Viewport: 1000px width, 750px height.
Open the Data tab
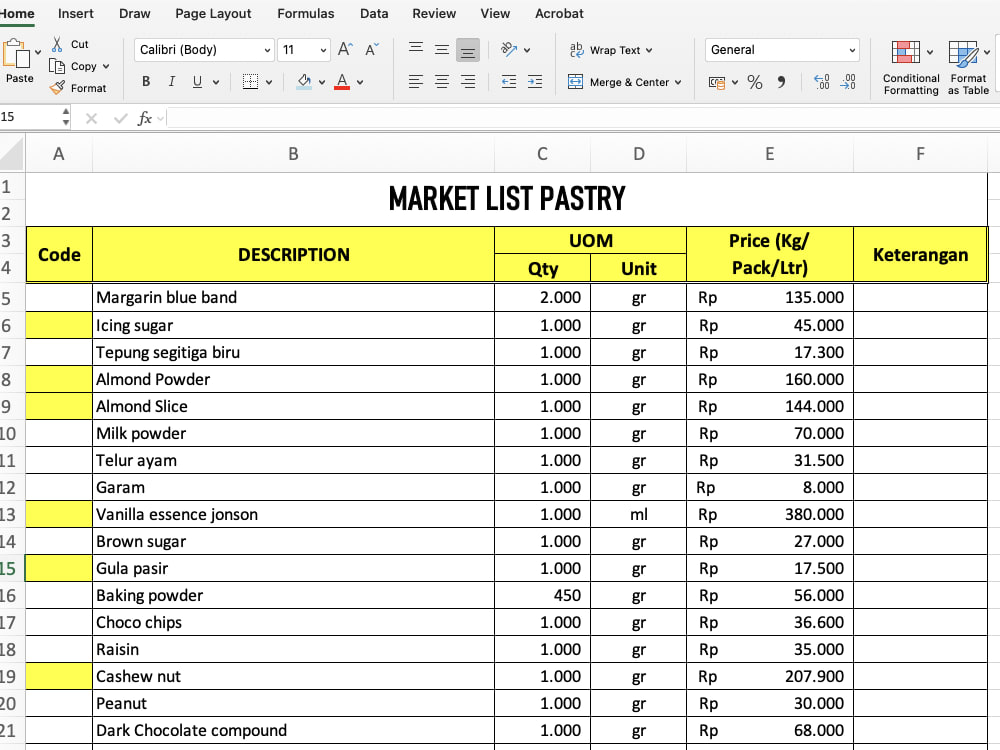[374, 13]
